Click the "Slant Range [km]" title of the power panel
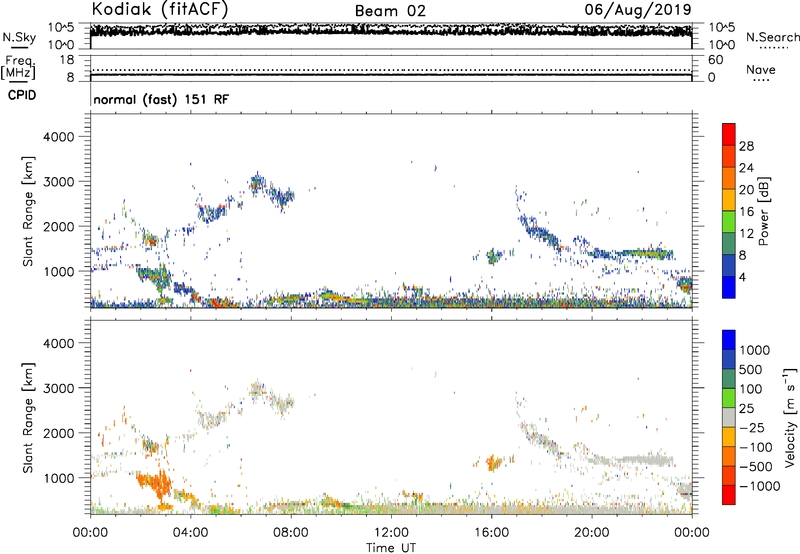The image size is (800, 554). point(28,211)
